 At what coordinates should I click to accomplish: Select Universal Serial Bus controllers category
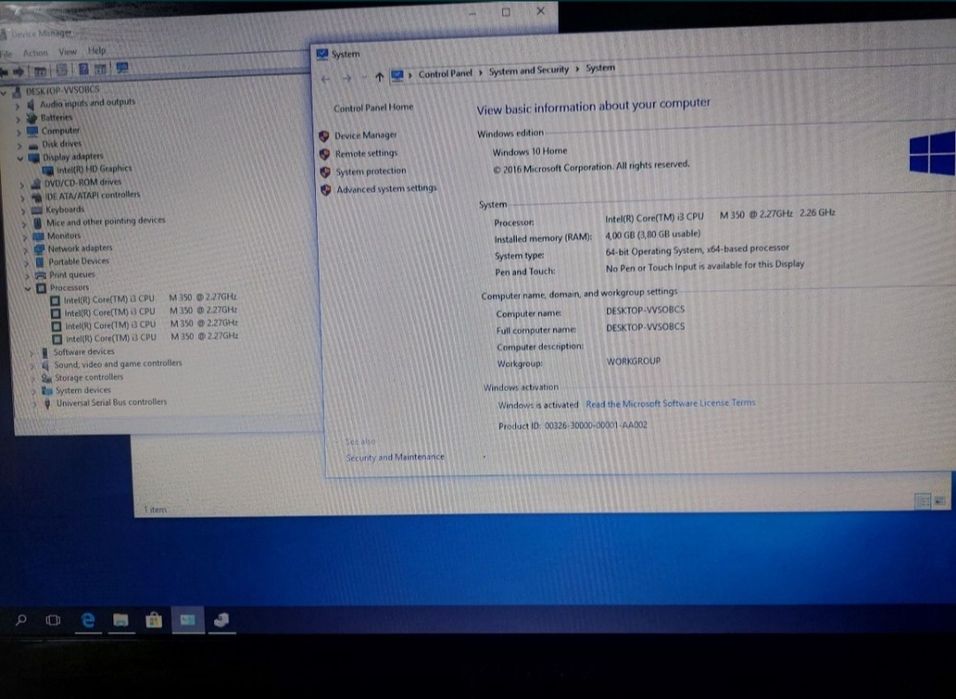click(112, 403)
